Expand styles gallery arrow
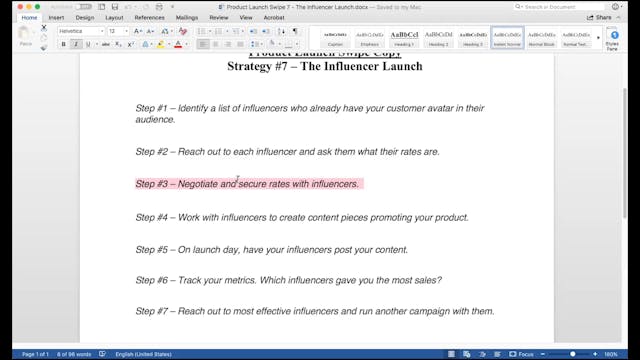The image size is (640, 360). [x=598, y=38]
